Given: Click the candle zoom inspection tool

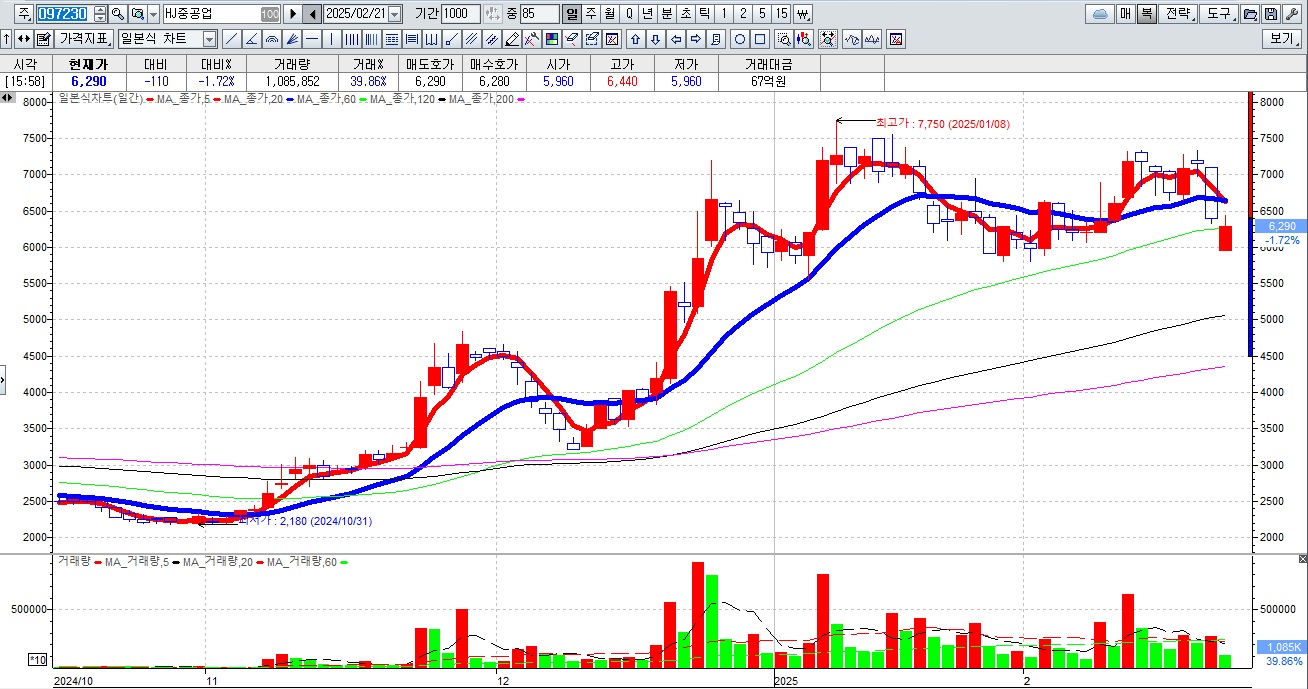Looking at the screenshot, I should pos(804,39).
